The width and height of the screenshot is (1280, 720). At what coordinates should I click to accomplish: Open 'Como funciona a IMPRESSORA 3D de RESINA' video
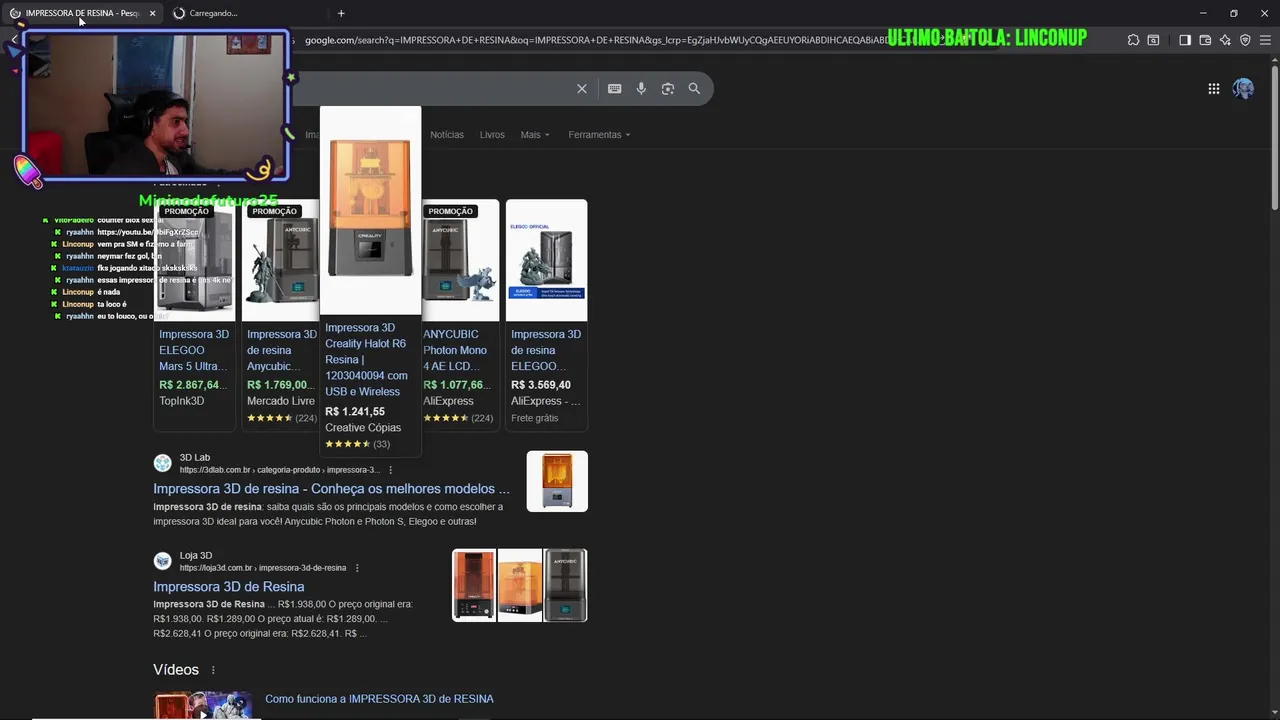point(379,699)
